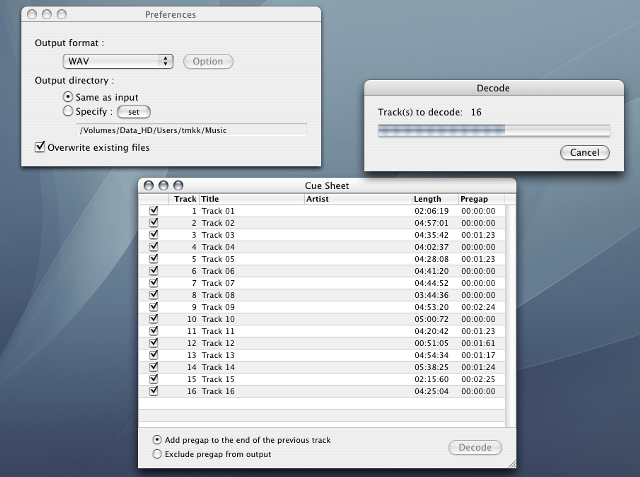Click the pregap value 00:02:25
The image size is (640, 477).
pyautogui.click(x=478, y=379)
